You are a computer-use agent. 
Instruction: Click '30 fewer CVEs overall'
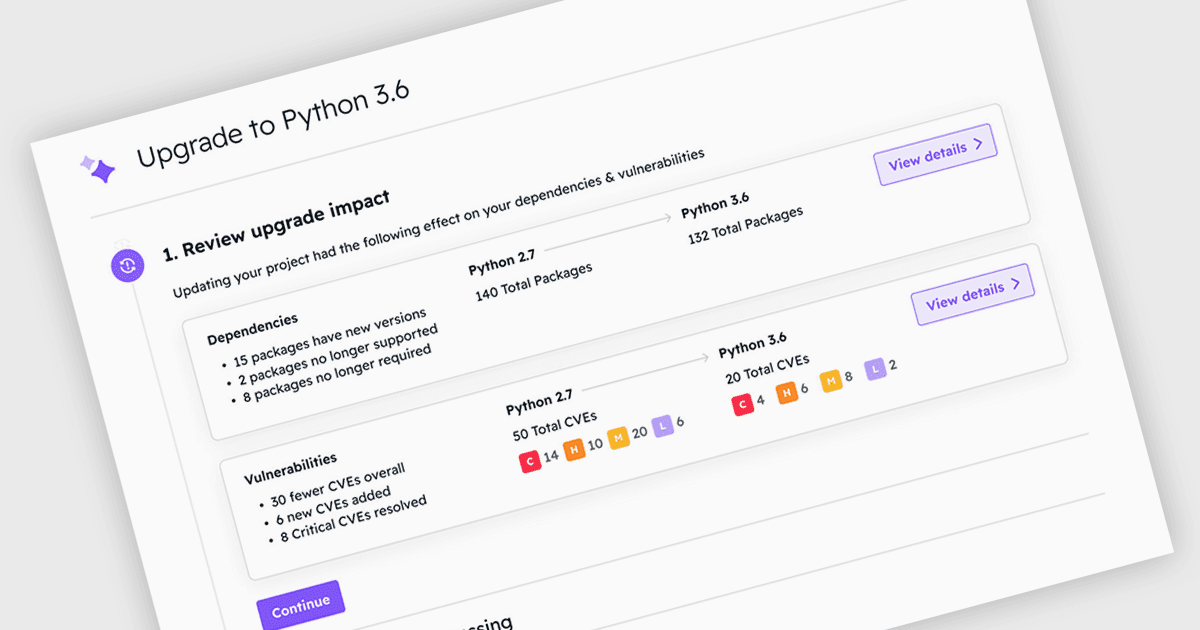coord(336,485)
